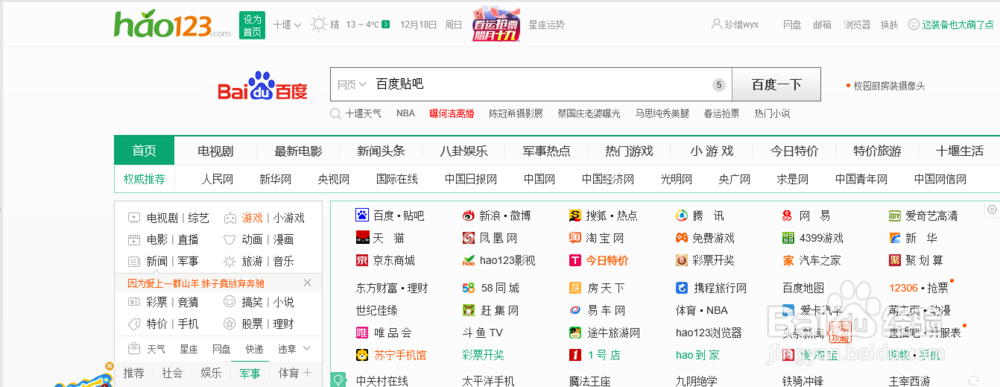Click the 换肤 skin link
This screenshot has height=387, width=1000.
tap(890, 25)
